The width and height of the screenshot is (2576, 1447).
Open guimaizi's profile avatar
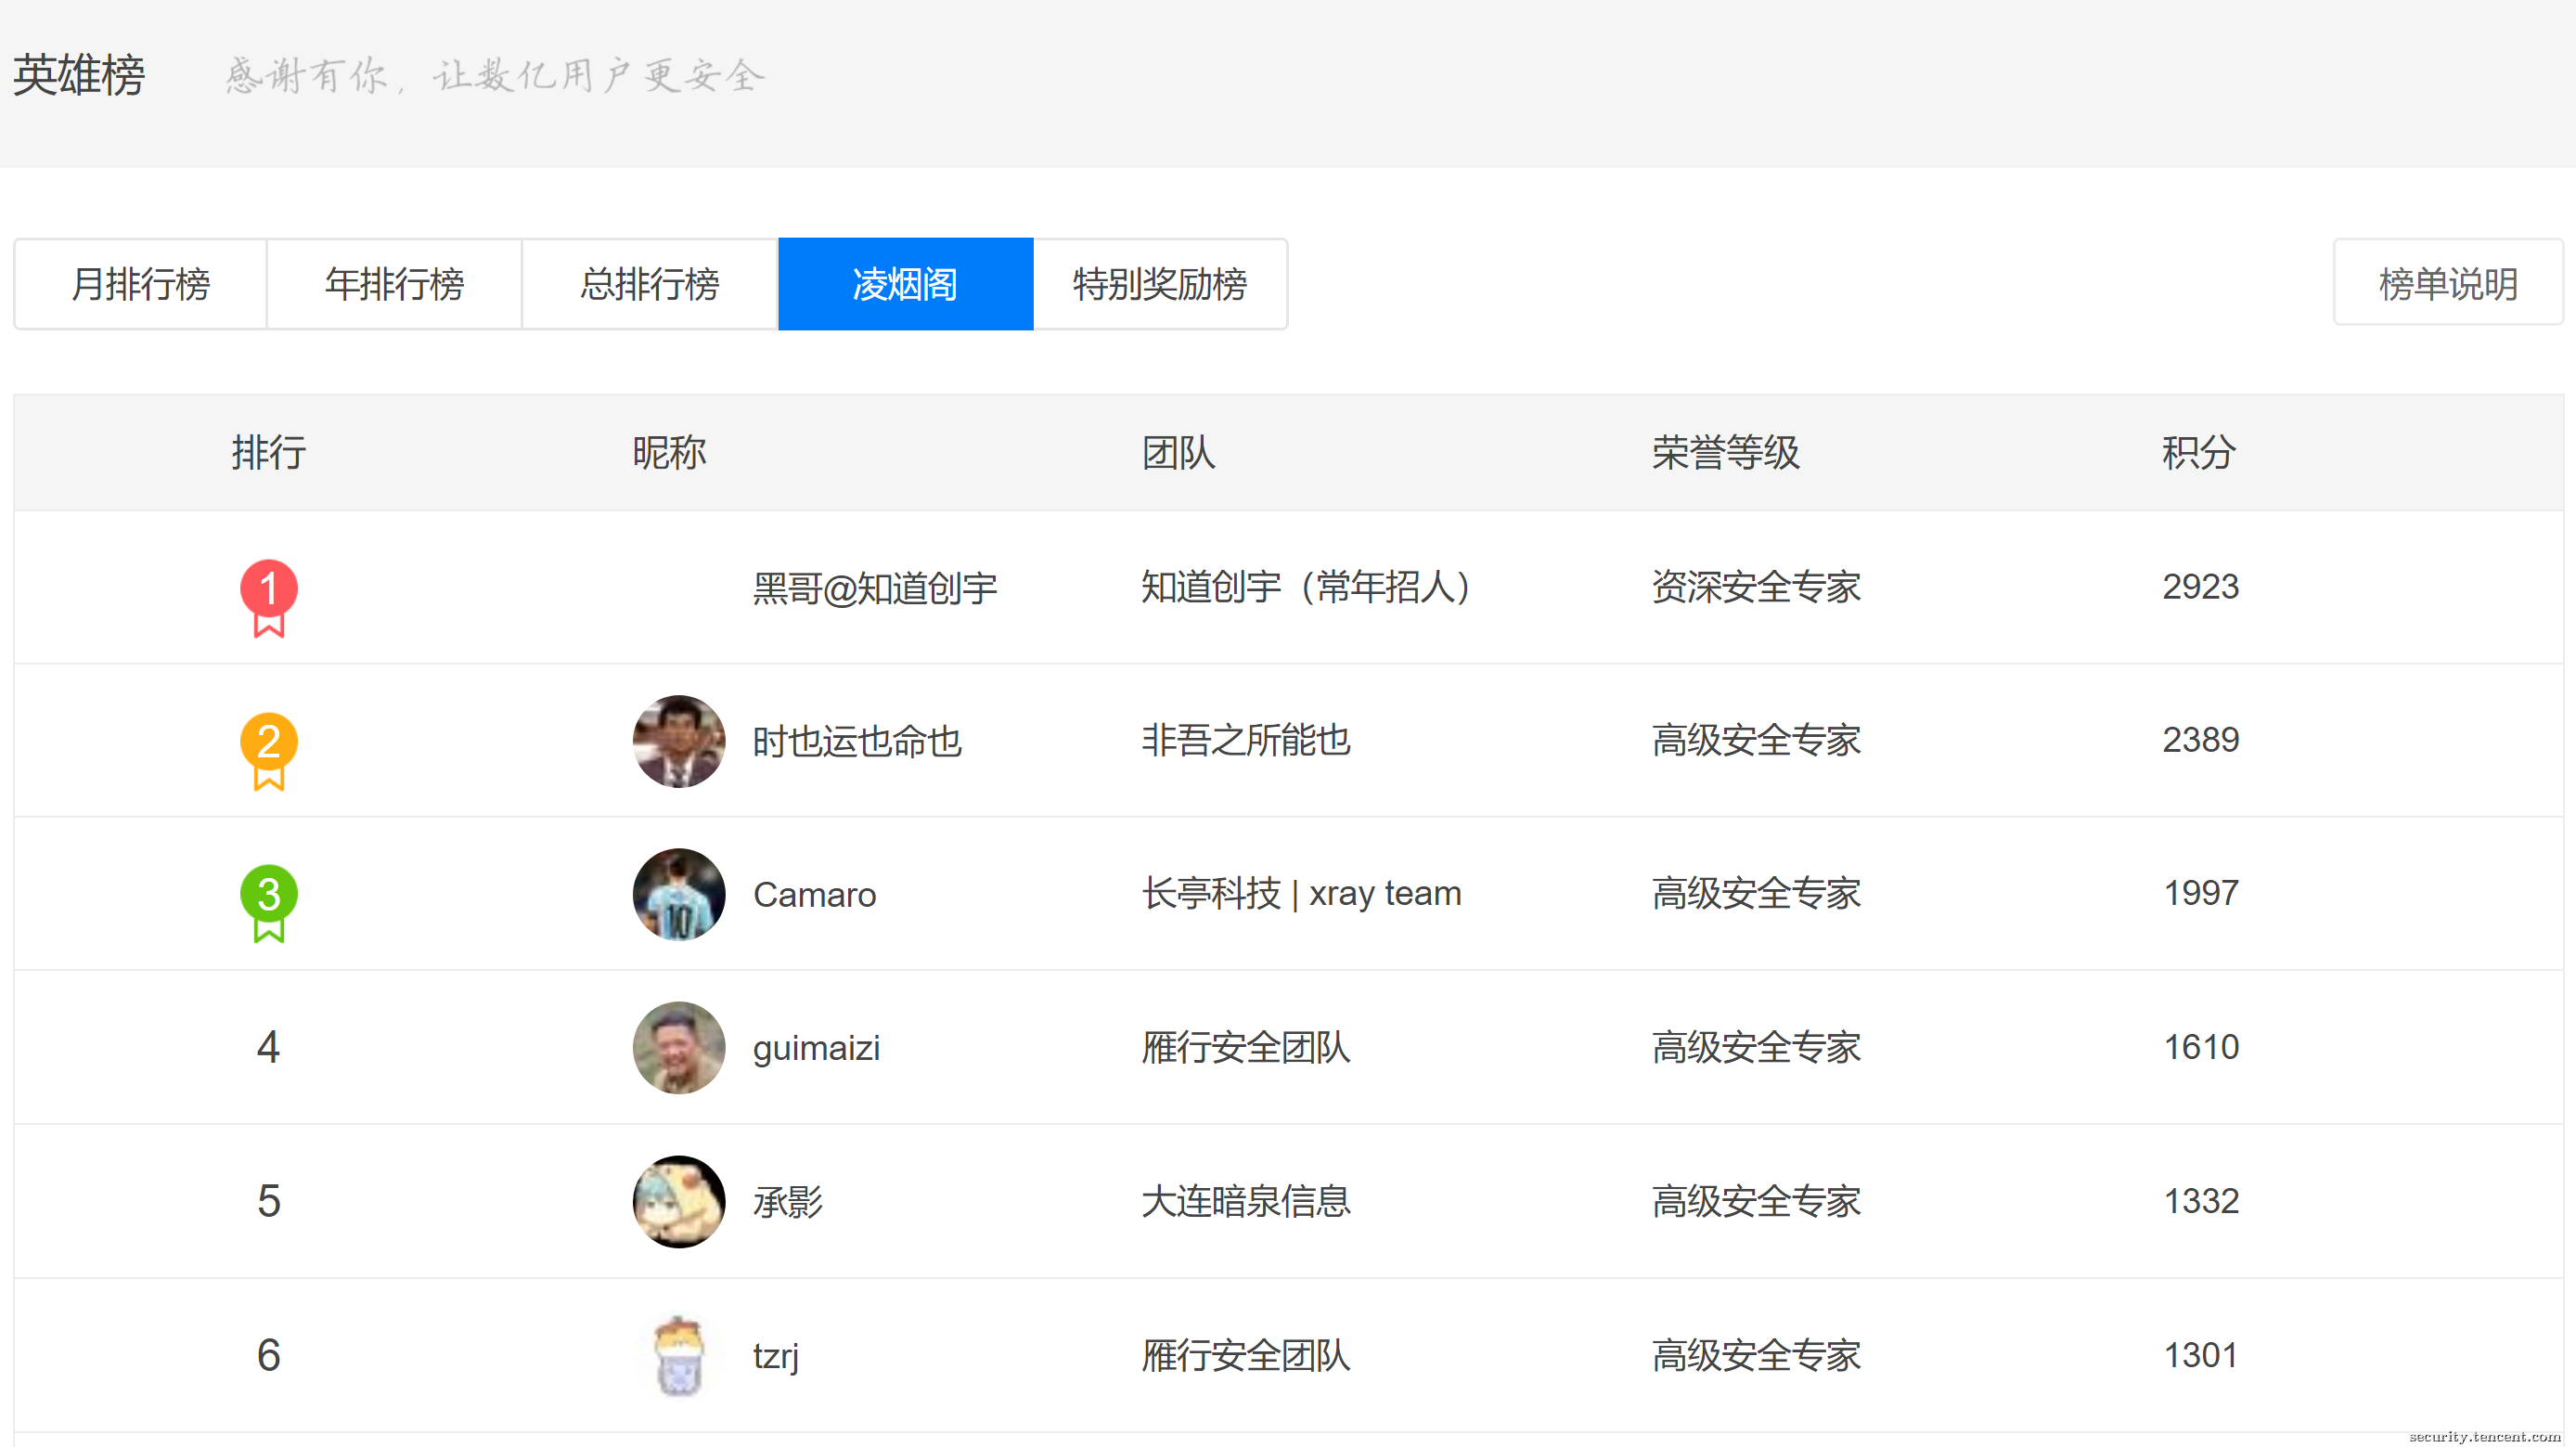pos(679,1048)
